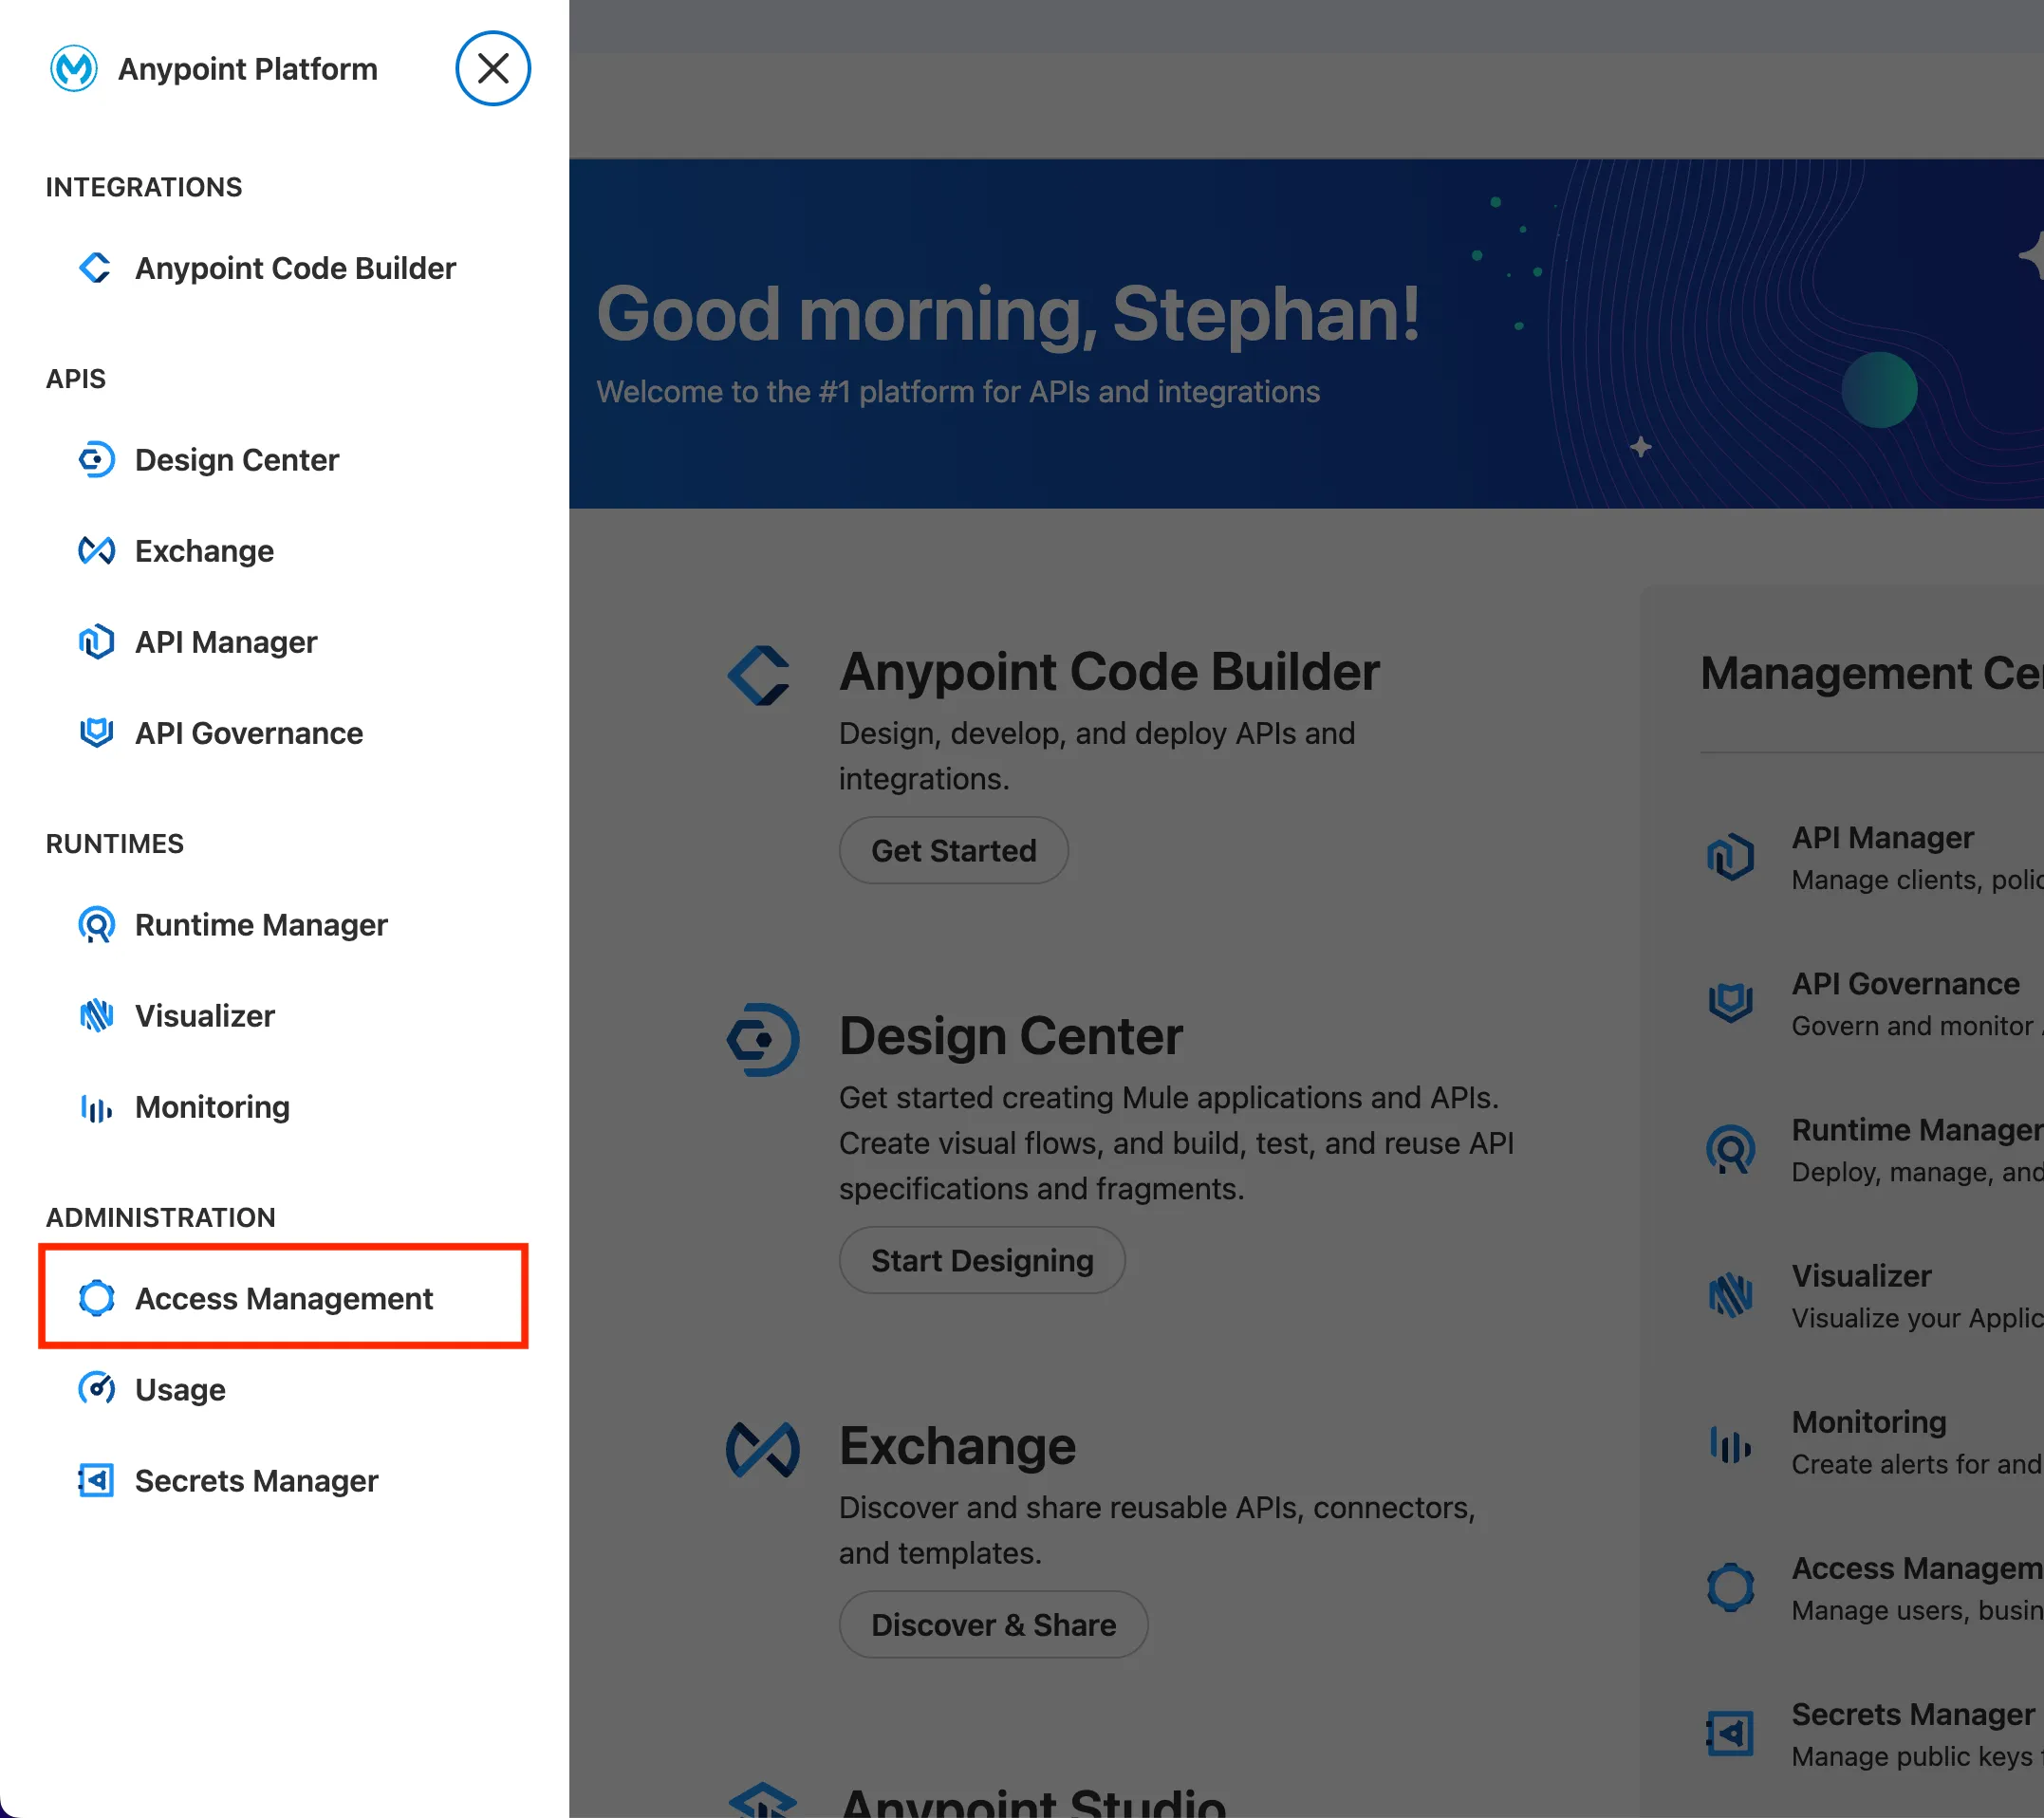Click the Anypoint Code Builder sidebar icon

[x=96, y=268]
